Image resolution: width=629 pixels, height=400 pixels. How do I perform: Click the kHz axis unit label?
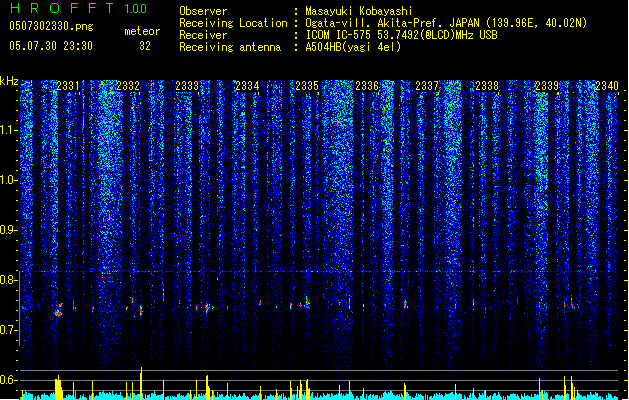point(9,81)
